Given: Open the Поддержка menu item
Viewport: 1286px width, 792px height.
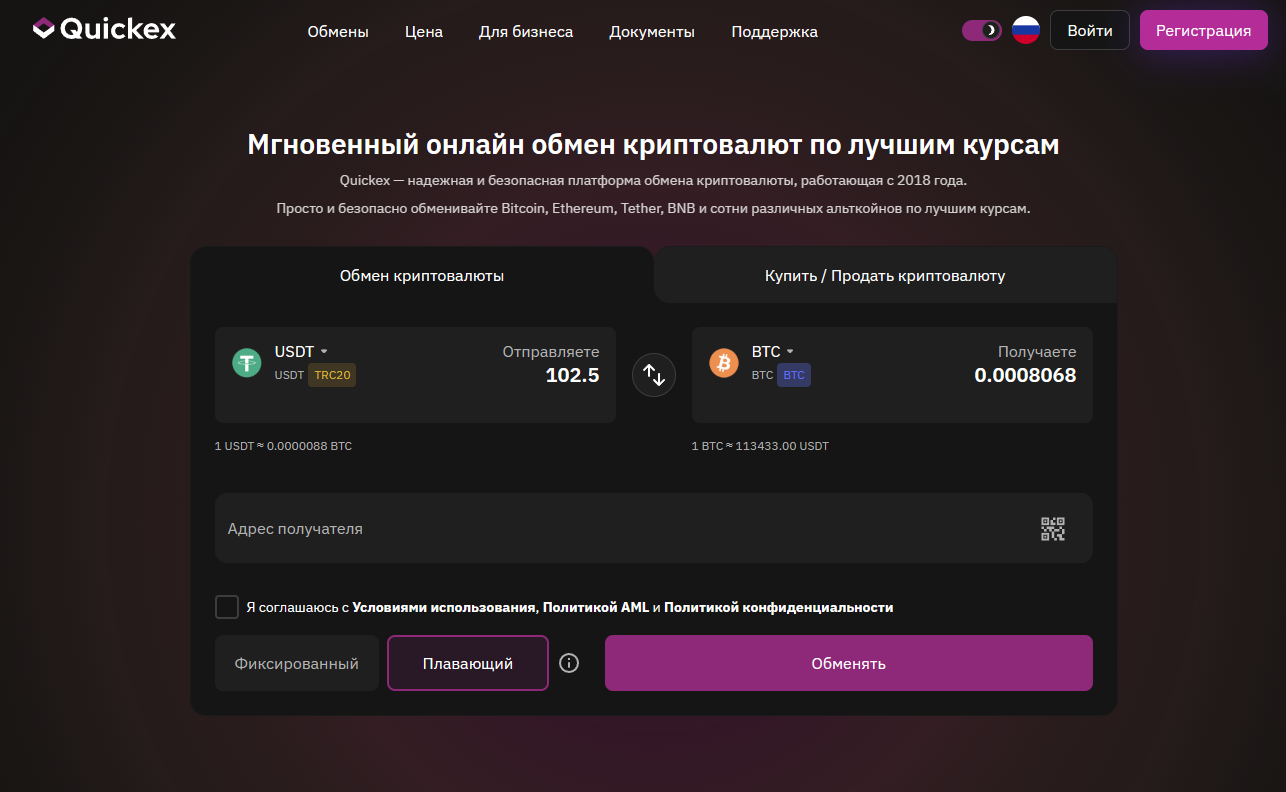Looking at the screenshot, I should [775, 32].
